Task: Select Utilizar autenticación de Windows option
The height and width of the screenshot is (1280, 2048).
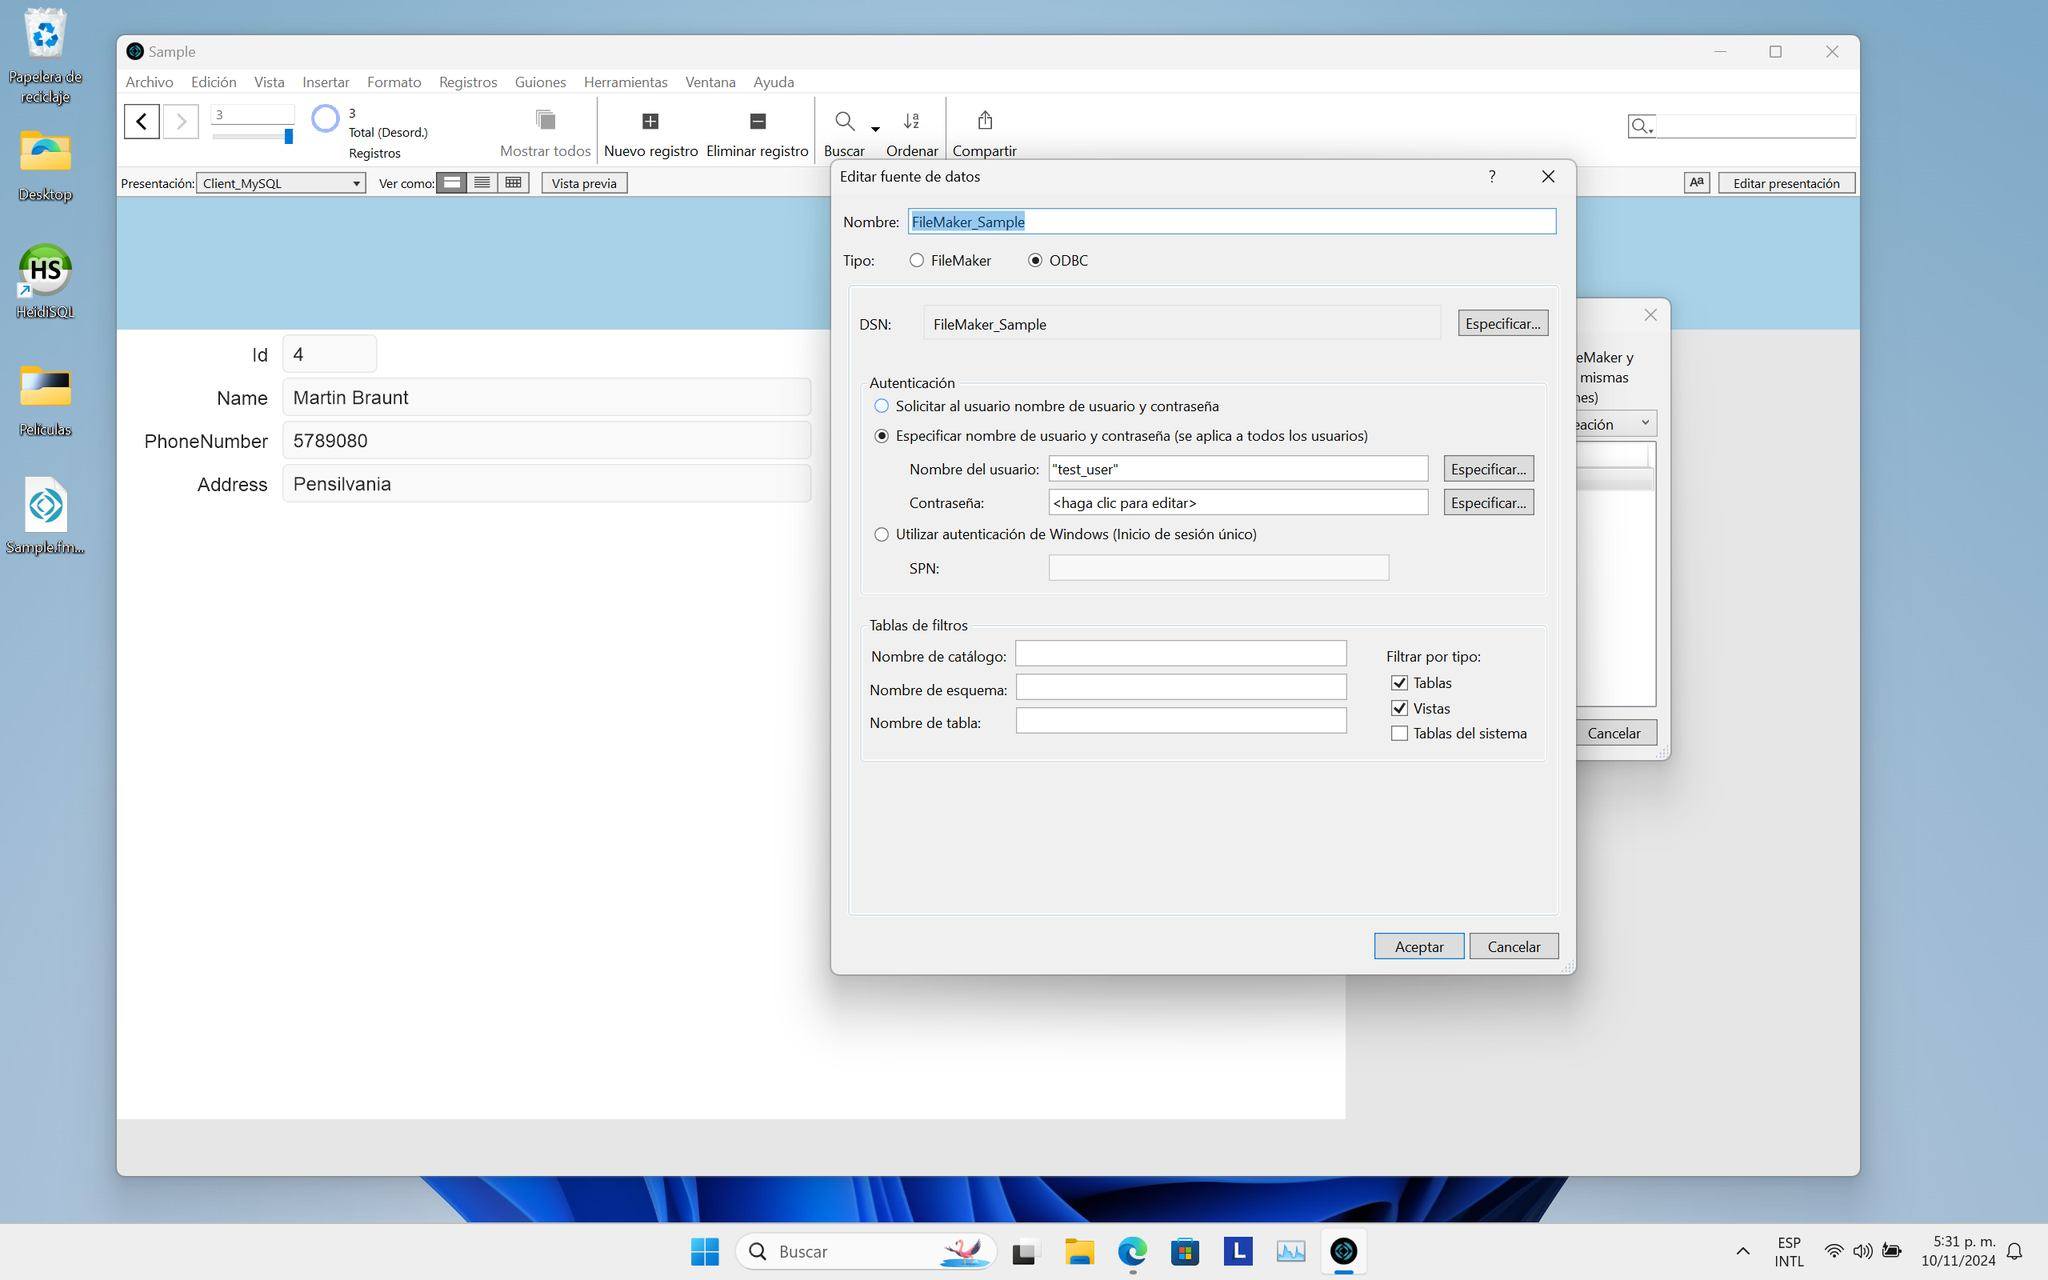Action: coord(881,534)
